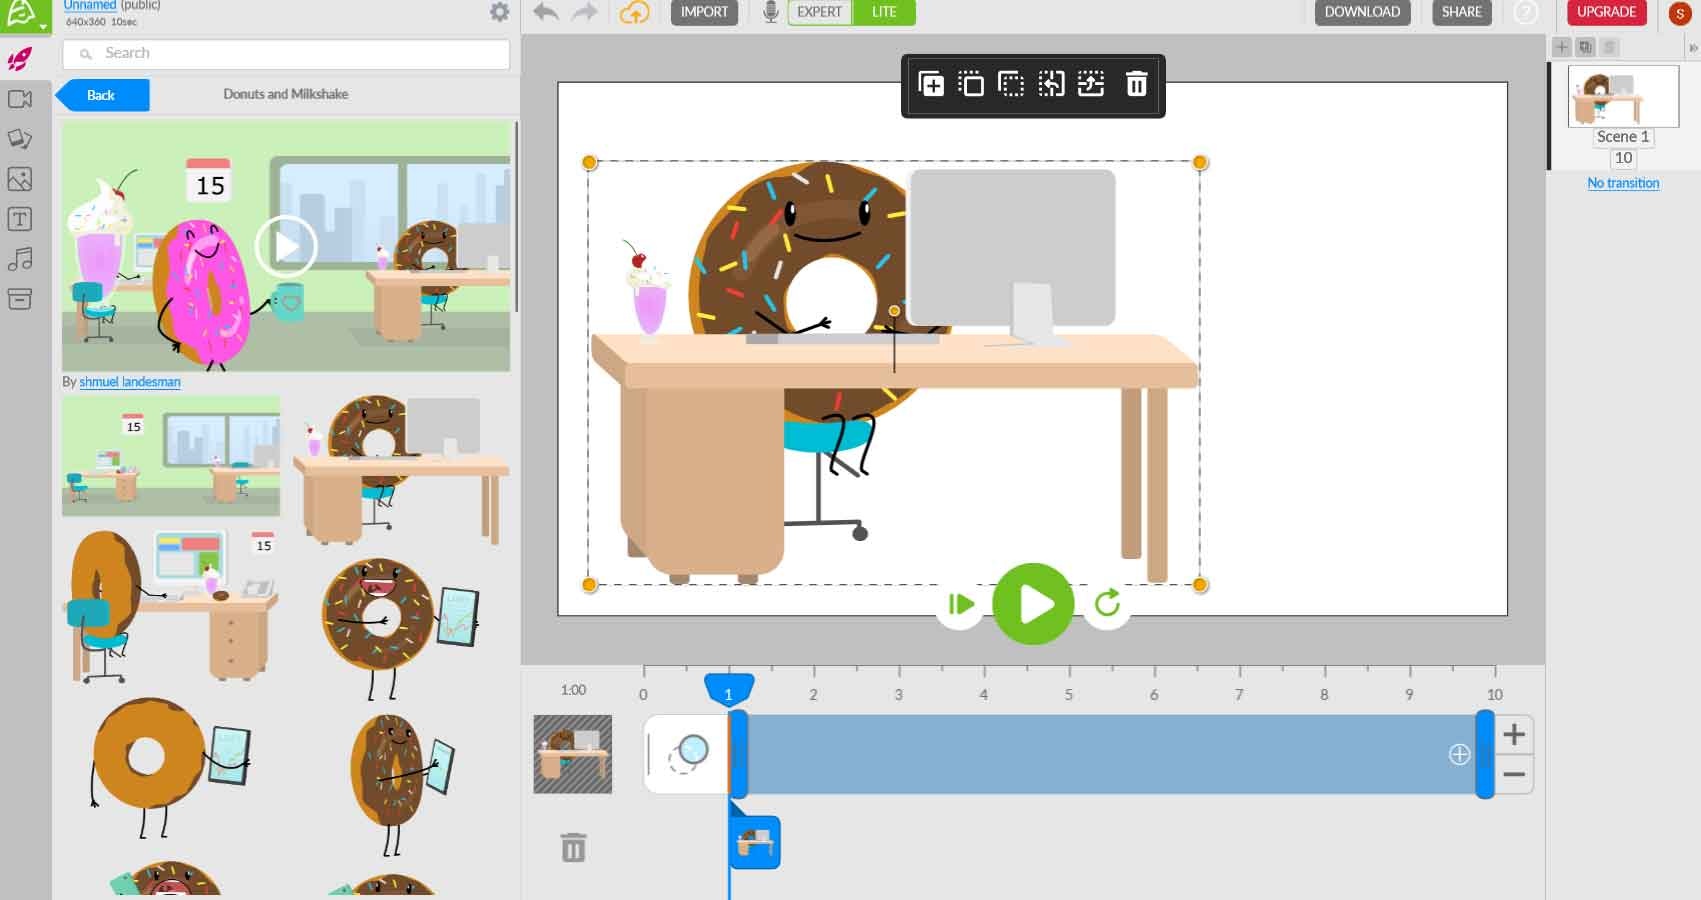Click the swap/replace icon in the object toolbar
1701x900 pixels.
point(1091,84)
